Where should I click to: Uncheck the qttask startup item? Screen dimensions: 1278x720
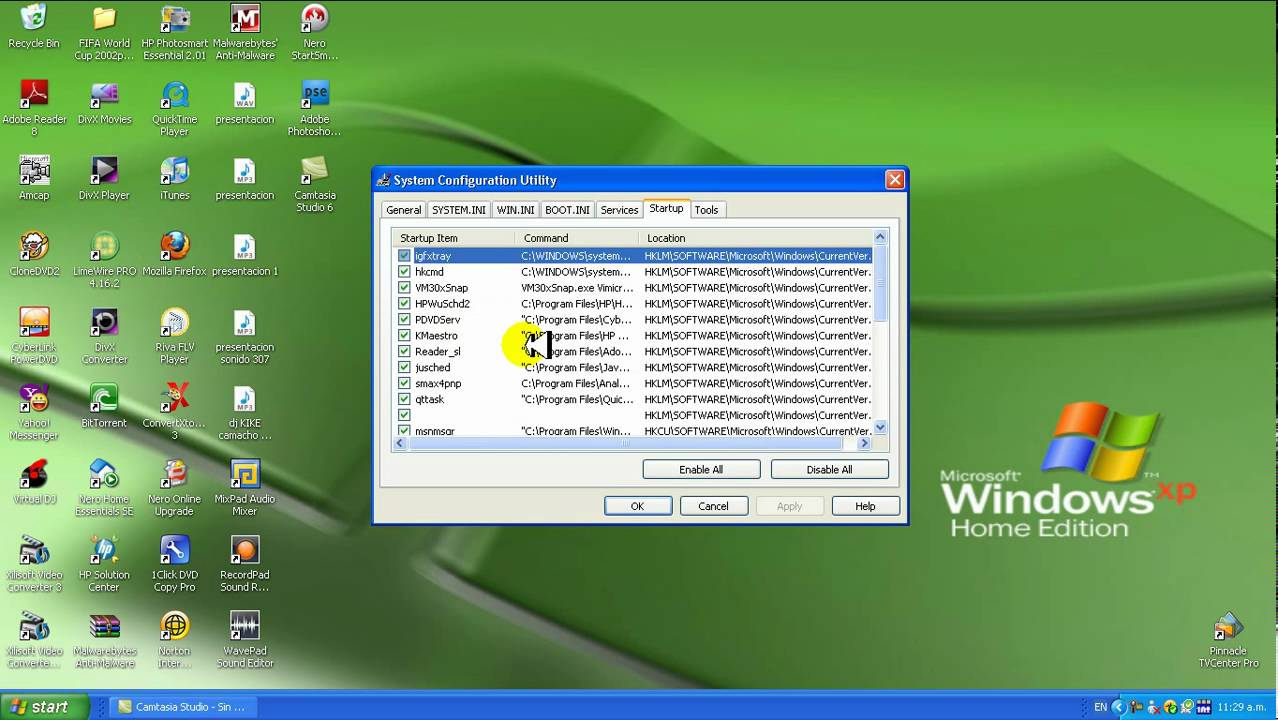coord(404,400)
